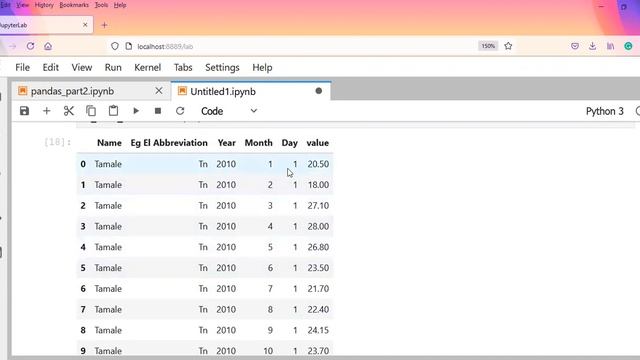Reload the page with the browser refresh icon
Viewport: 640px width, 360px height.
pos(30,46)
